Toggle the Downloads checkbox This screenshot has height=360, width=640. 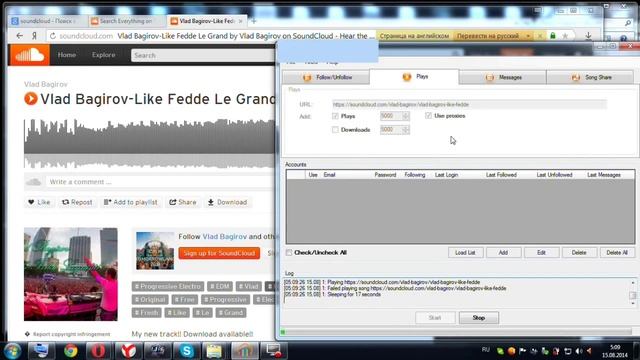[x=335, y=130]
